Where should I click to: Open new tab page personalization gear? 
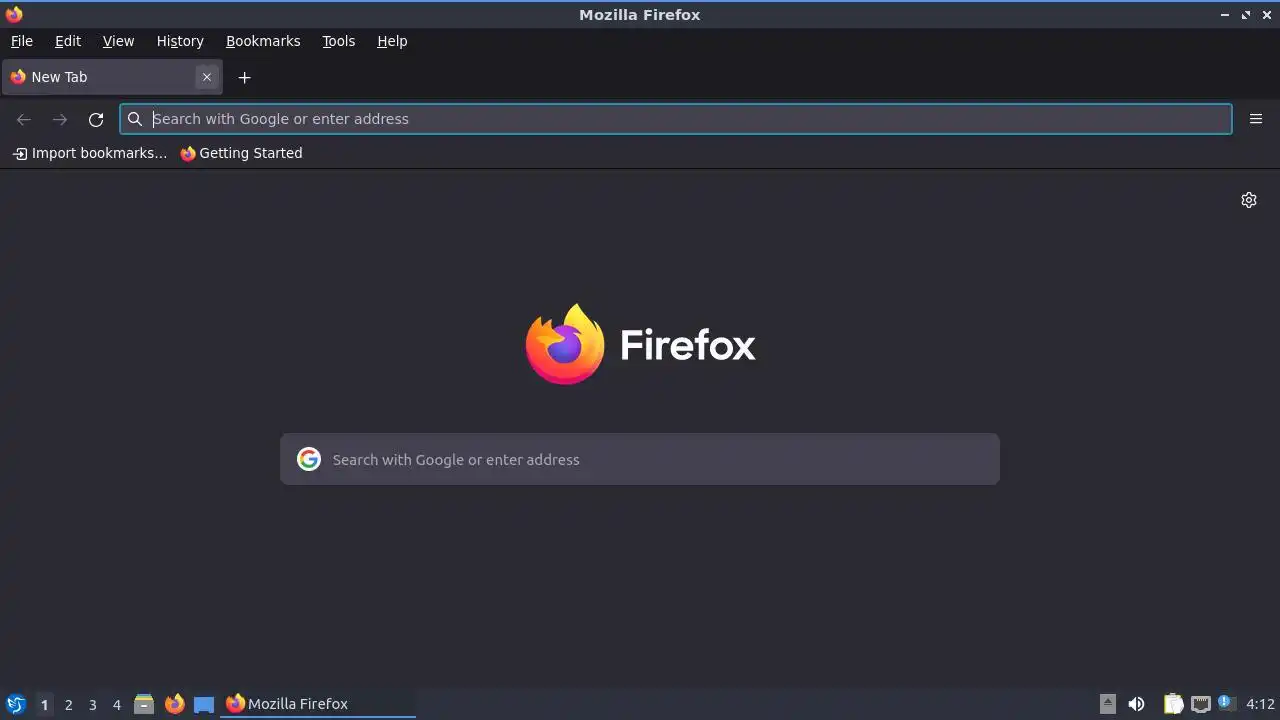click(1249, 200)
